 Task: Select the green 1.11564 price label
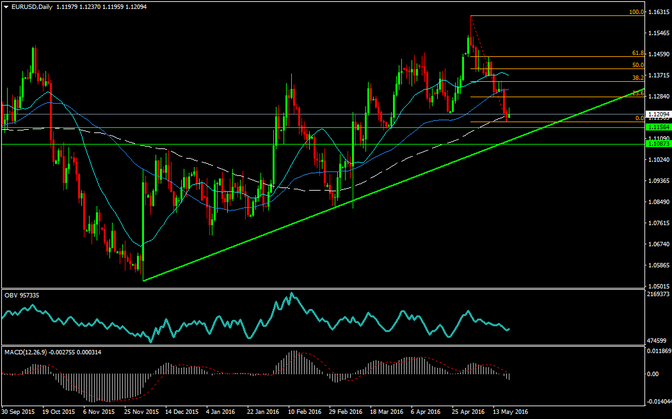657,128
